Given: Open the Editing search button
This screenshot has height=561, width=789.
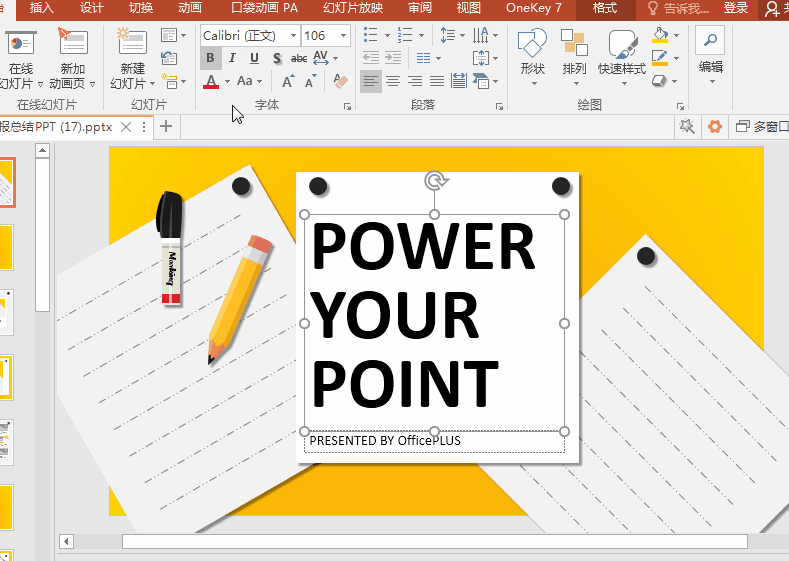Looking at the screenshot, I should [x=711, y=55].
